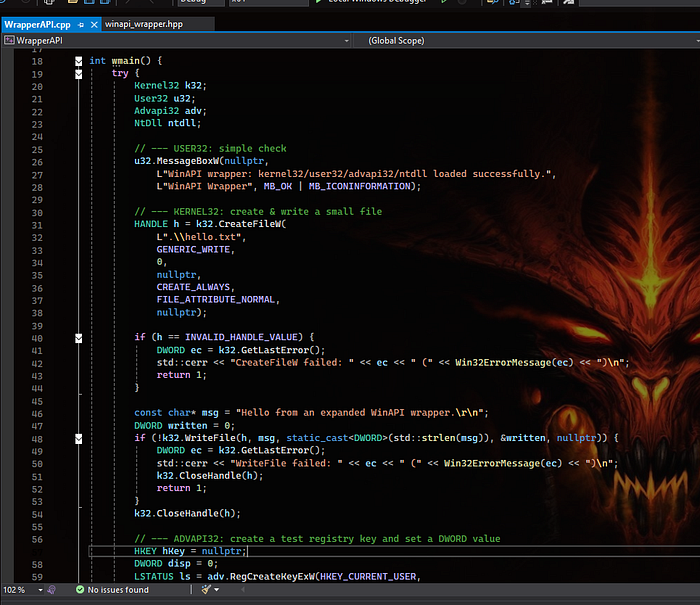Screen dimensions: 700x605
Task: Close the WrapperAPI.cpp tab
Action: point(94,25)
